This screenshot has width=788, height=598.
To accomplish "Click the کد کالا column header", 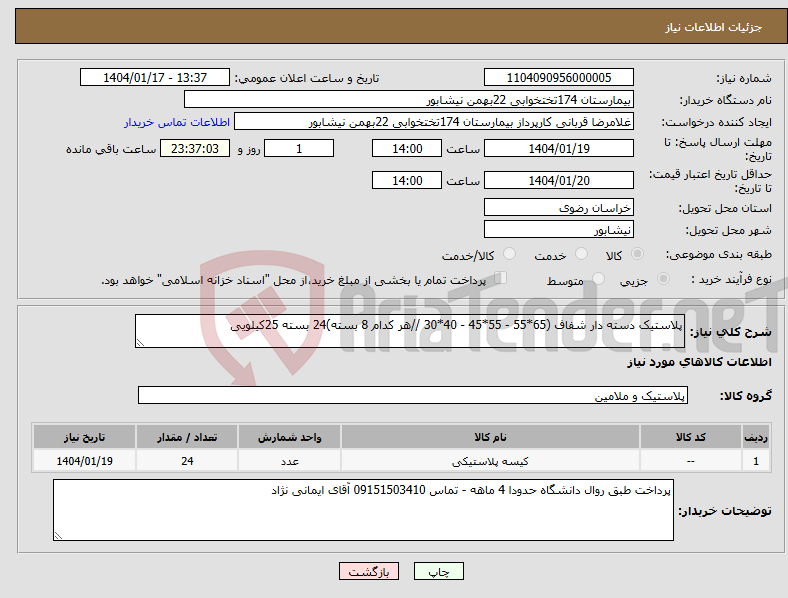I will coord(691,437).
